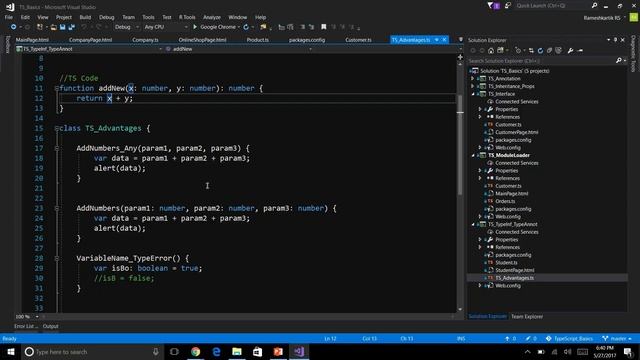Collapse the TS_ModuleLoader project node
The width and height of the screenshot is (640, 360).
(473, 155)
